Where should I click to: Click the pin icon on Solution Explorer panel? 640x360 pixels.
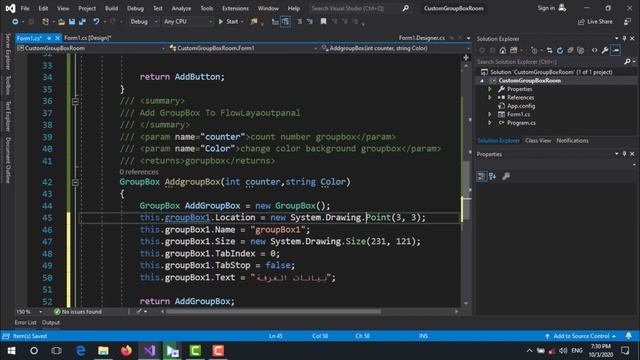click(x=624, y=38)
